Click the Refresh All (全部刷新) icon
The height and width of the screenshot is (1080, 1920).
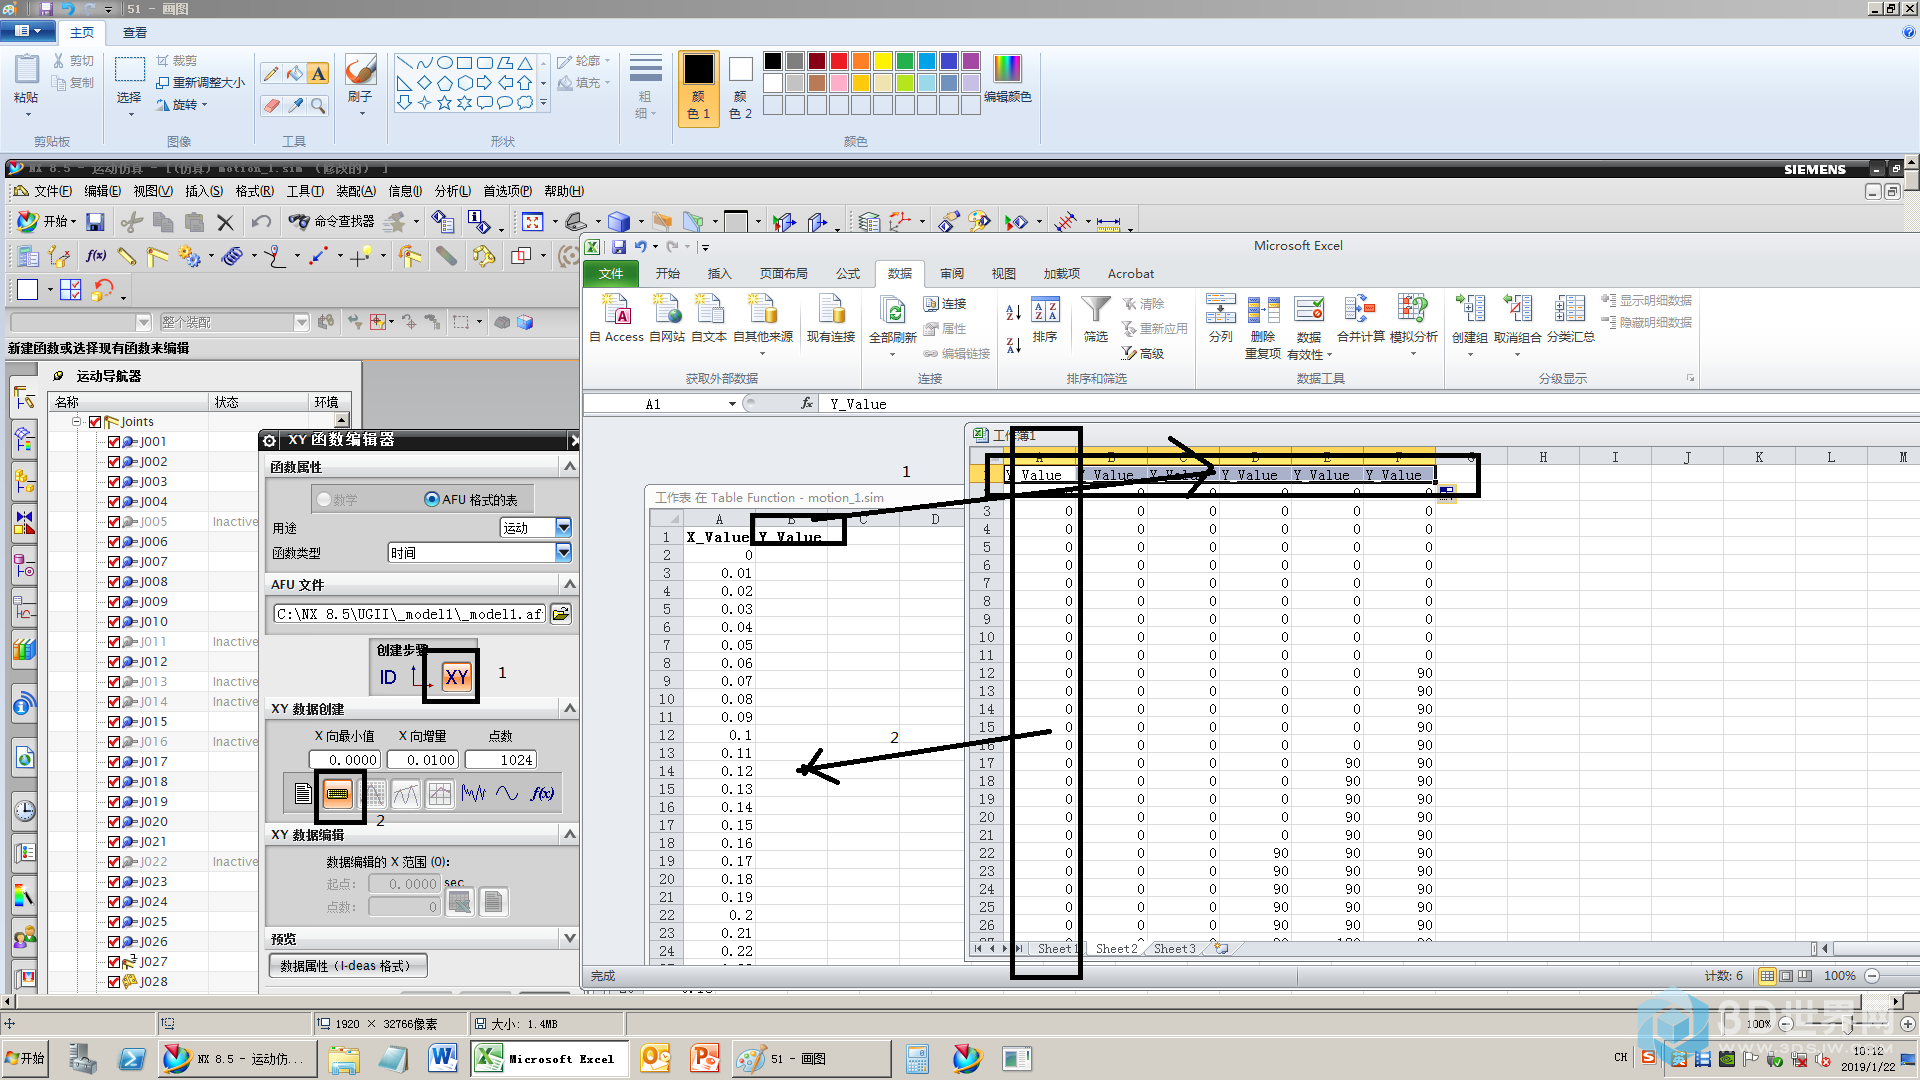pos(892,311)
